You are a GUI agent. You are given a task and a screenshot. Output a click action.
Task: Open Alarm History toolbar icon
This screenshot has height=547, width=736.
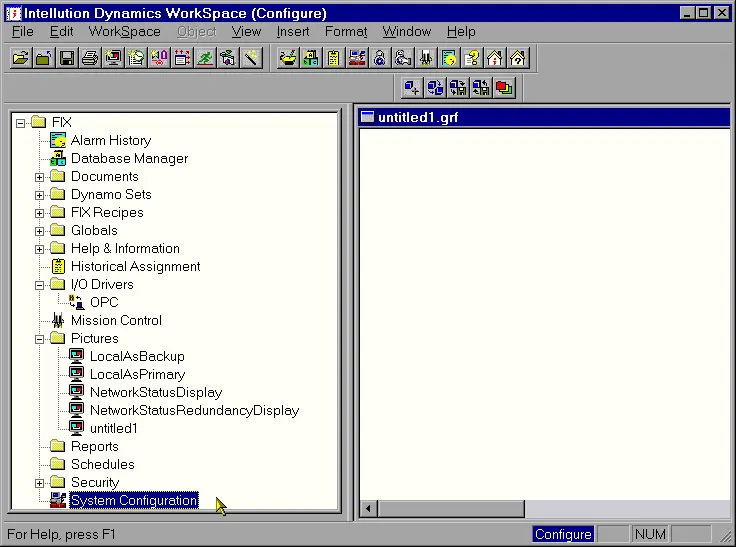(449, 58)
